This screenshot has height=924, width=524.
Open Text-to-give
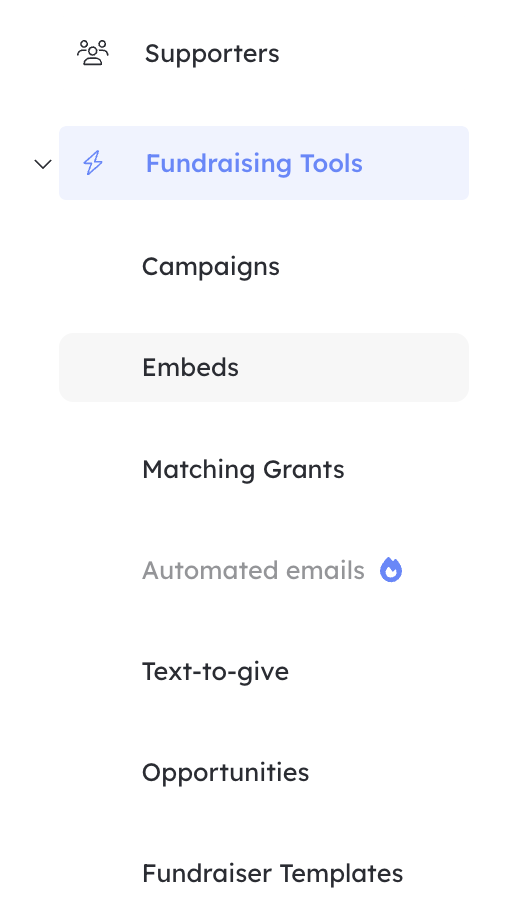[216, 672]
